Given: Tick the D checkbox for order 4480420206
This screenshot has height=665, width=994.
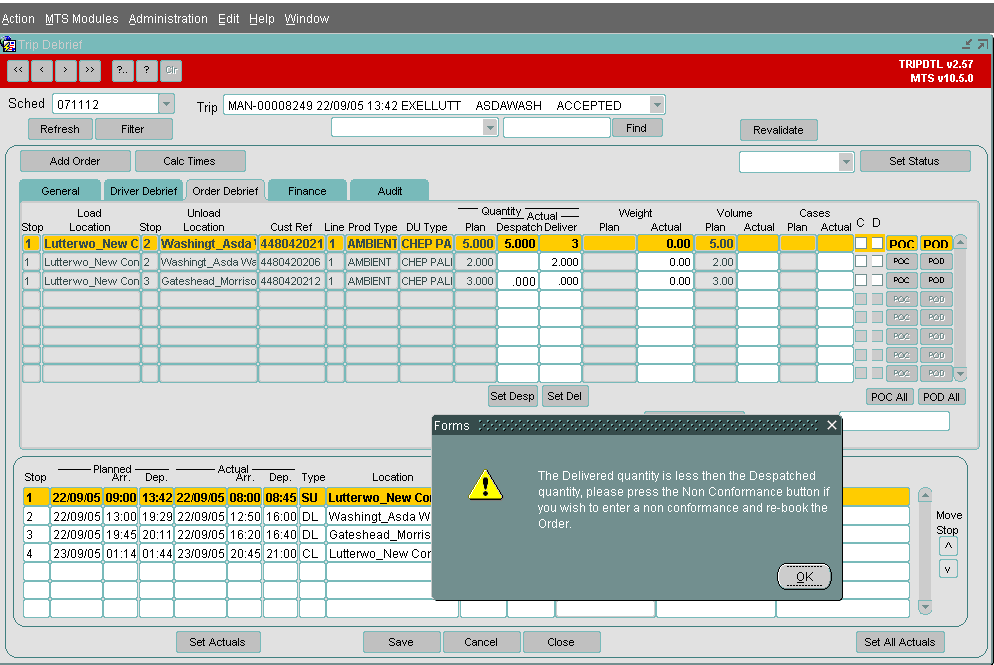Looking at the screenshot, I should click(x=877, y=261).
